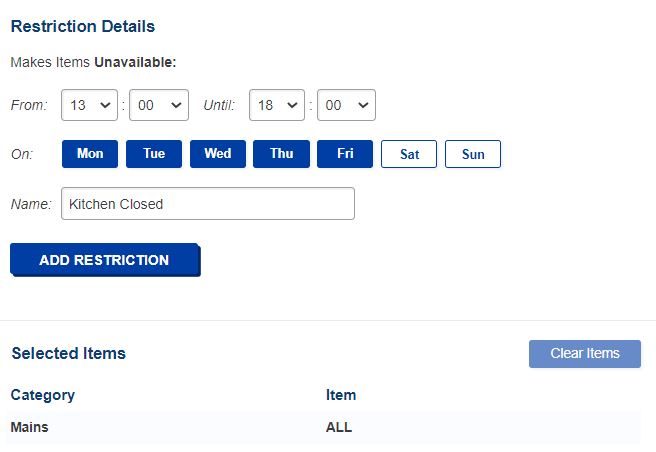Screen dimensions: 656x452
Task: Click the Restriction Details heading
Action: pos(83,26)
